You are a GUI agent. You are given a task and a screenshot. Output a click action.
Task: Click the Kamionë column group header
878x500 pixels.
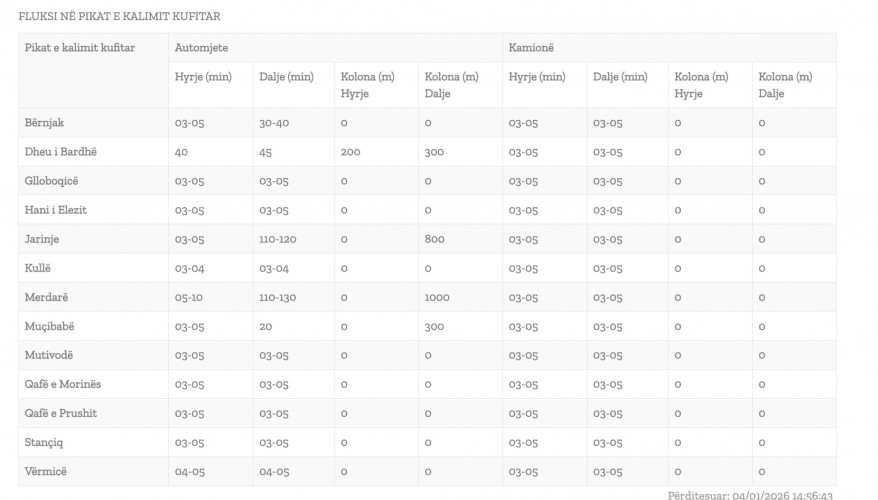pos(531,48)
